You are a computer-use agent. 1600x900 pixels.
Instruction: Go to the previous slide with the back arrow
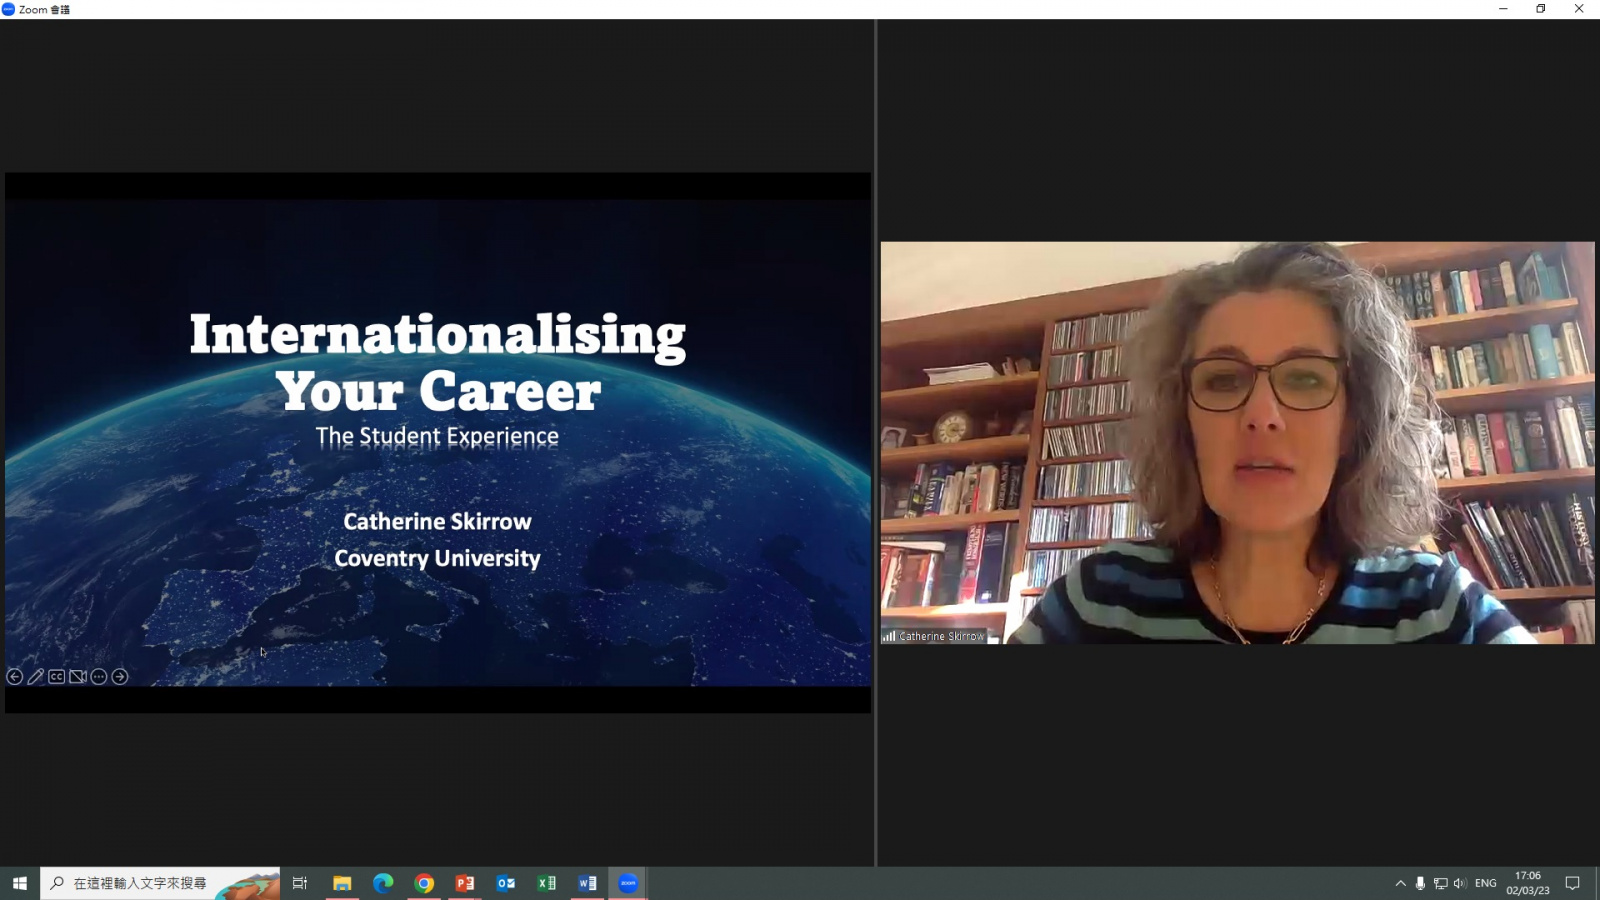click(x=14, y=677)
